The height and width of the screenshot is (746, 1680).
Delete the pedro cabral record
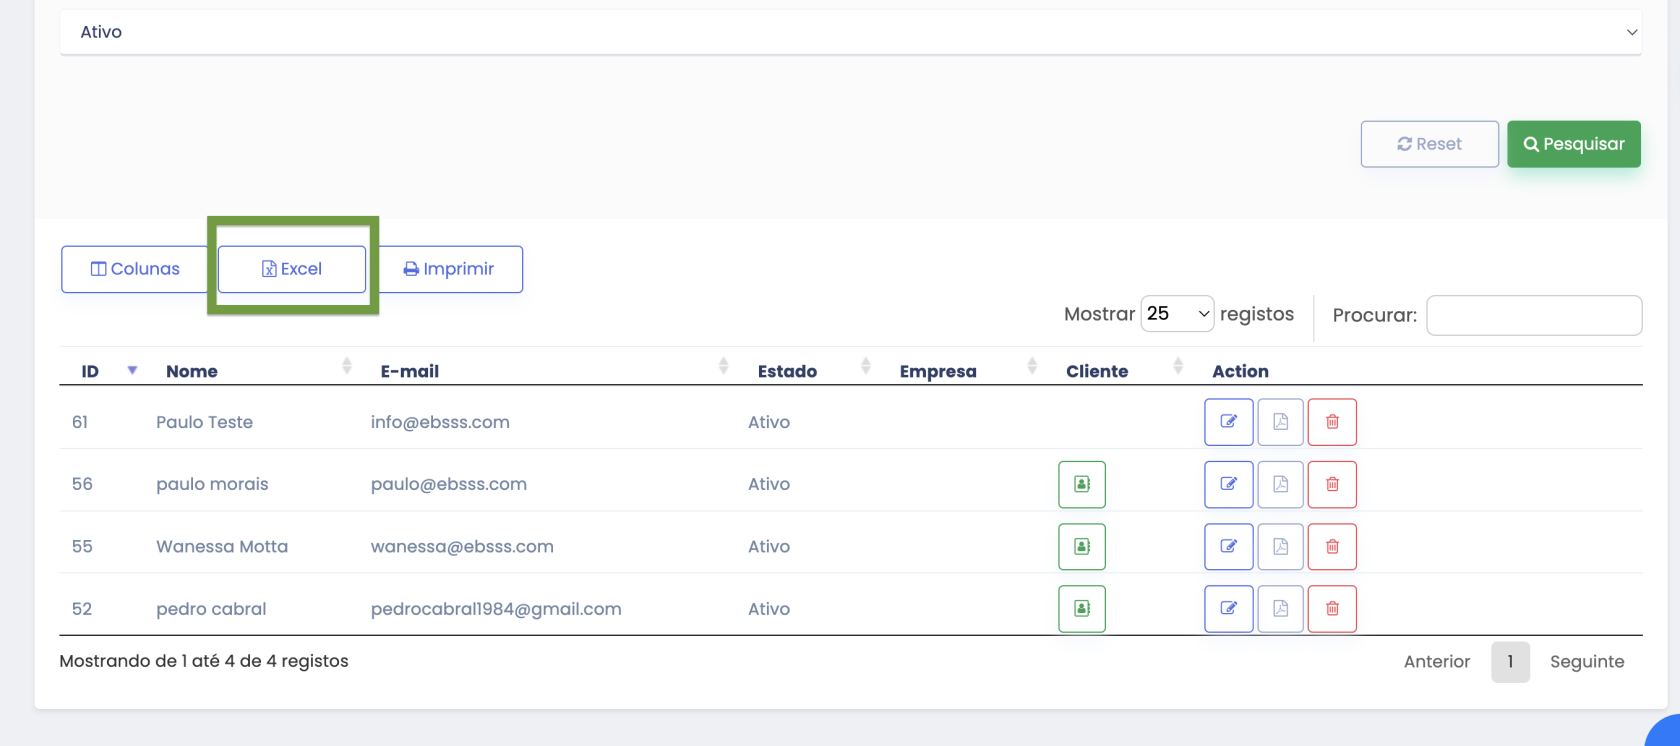tap(1332, 609)
